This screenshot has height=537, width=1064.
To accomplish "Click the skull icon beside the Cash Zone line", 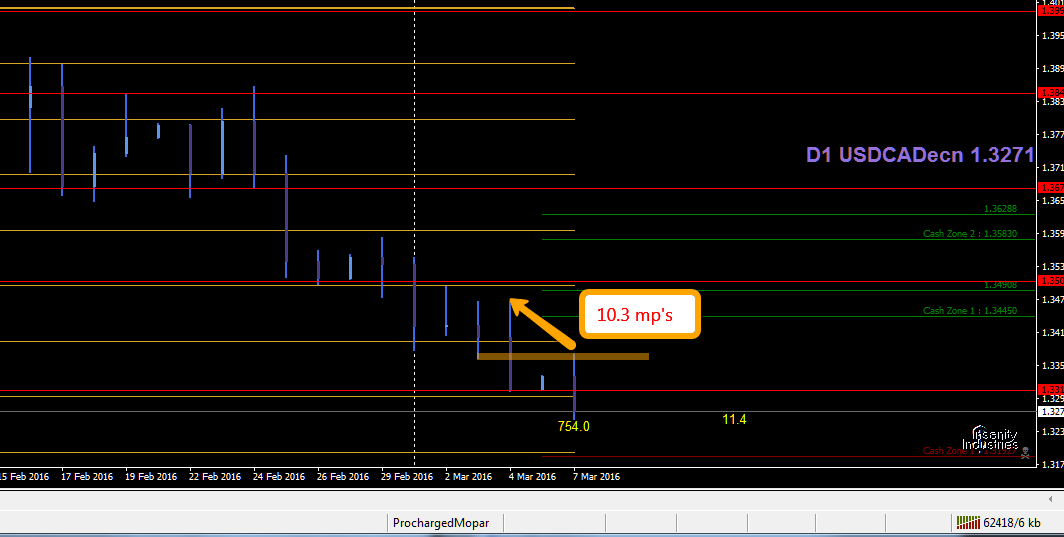I will click(x=1025, y=451).
